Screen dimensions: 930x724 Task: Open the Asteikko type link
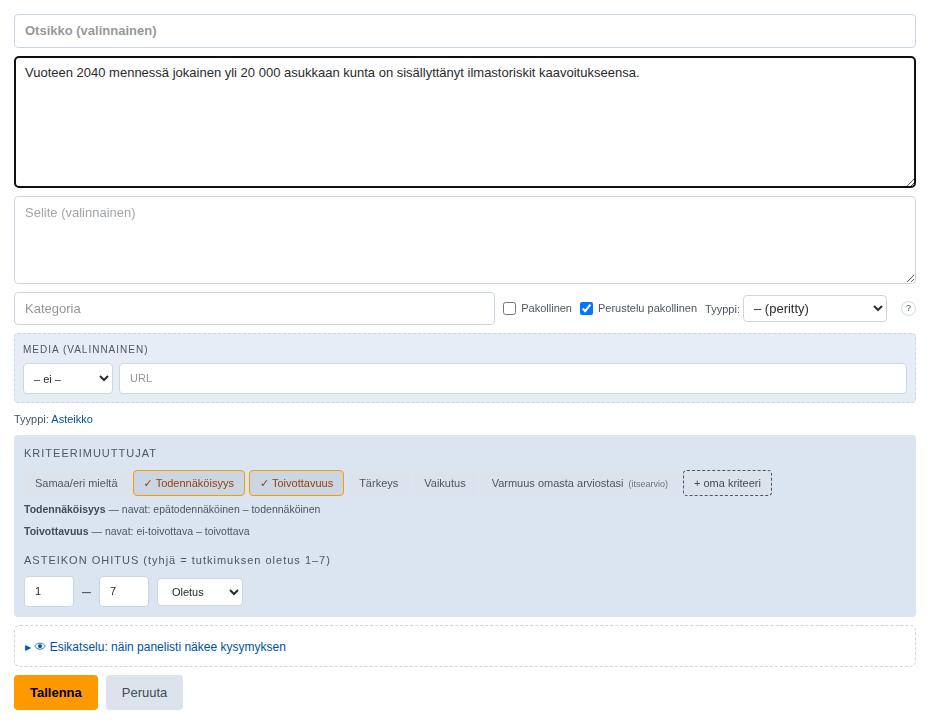(72, 419)
